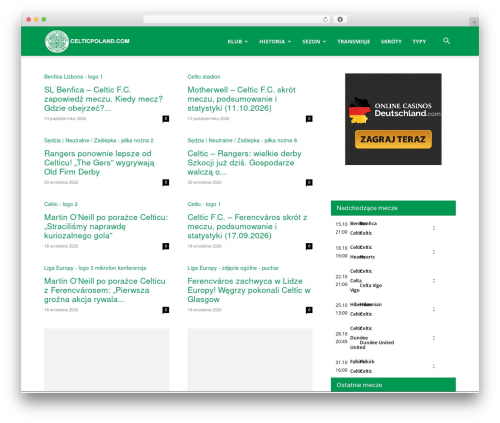This screenshot has height=423, width=500.
Task: Open comments bubble for SL Benfica article
Action: 166,119
